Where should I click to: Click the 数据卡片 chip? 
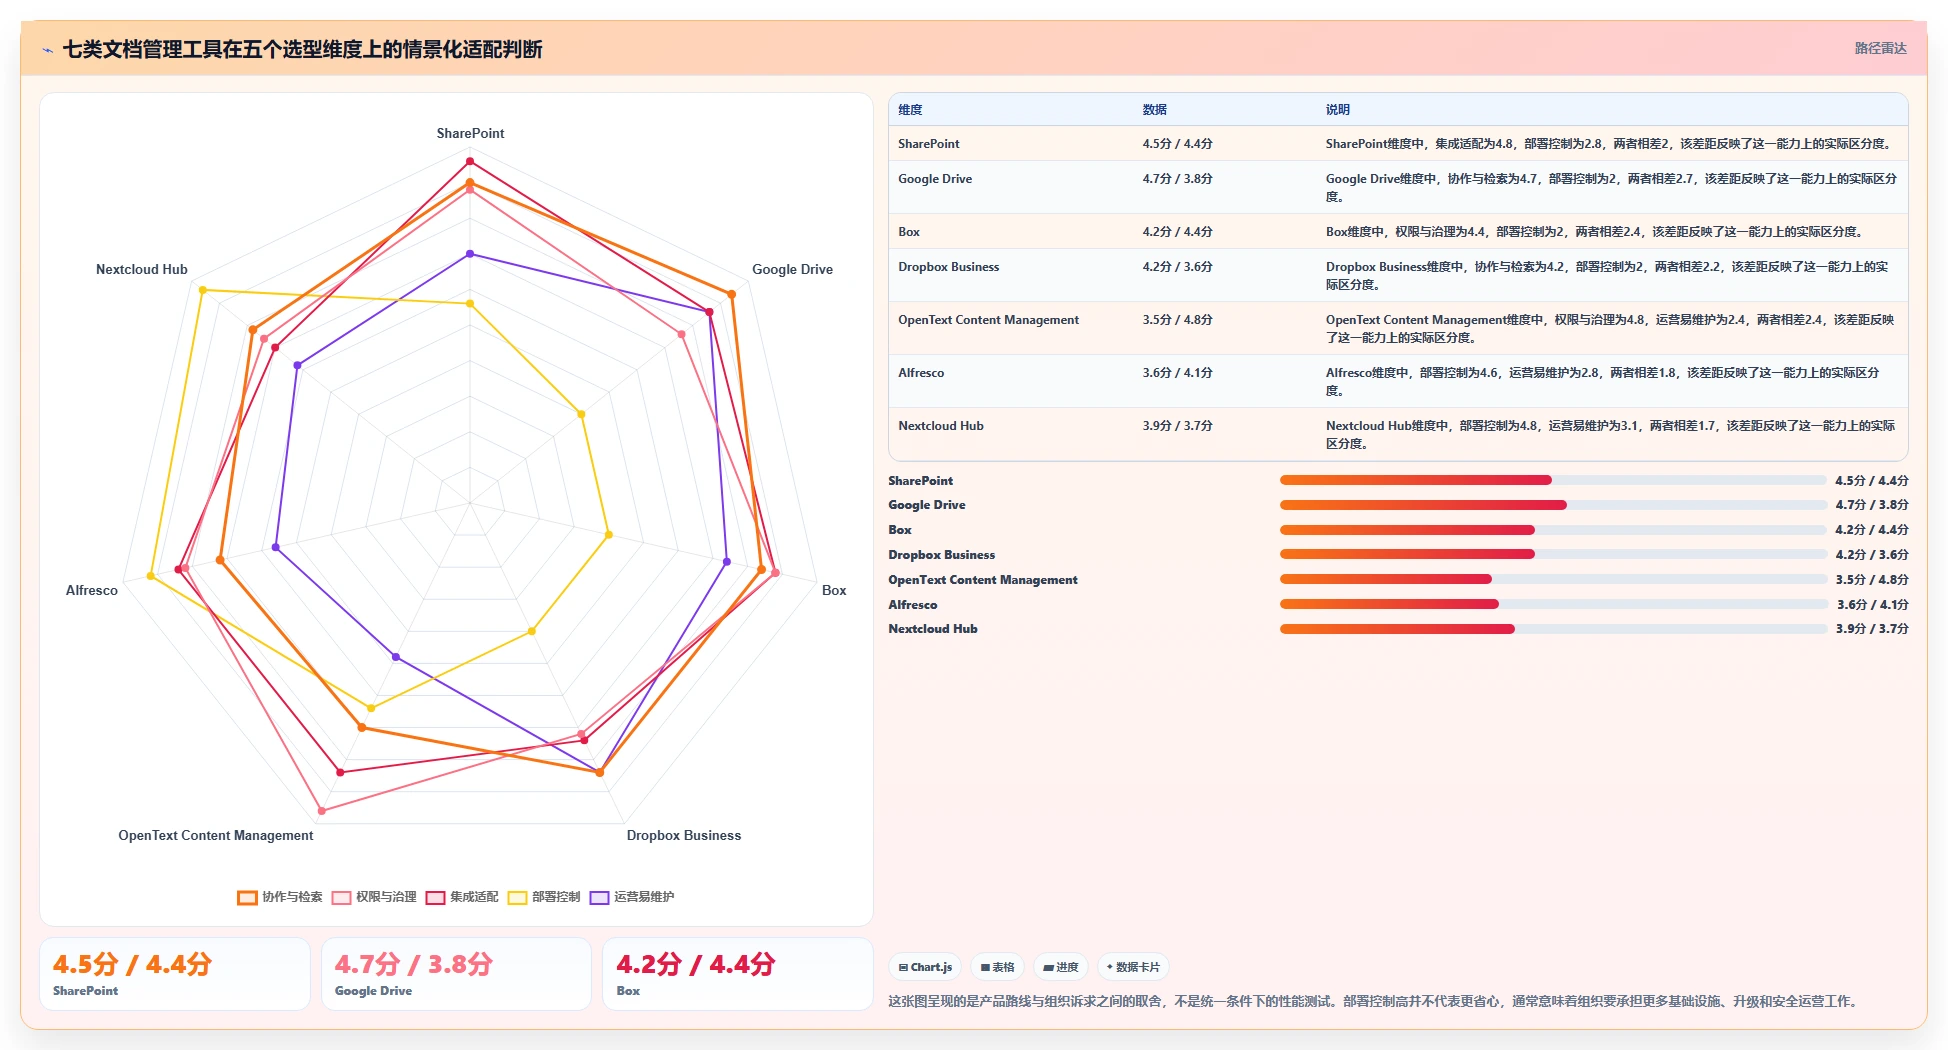1133,967
